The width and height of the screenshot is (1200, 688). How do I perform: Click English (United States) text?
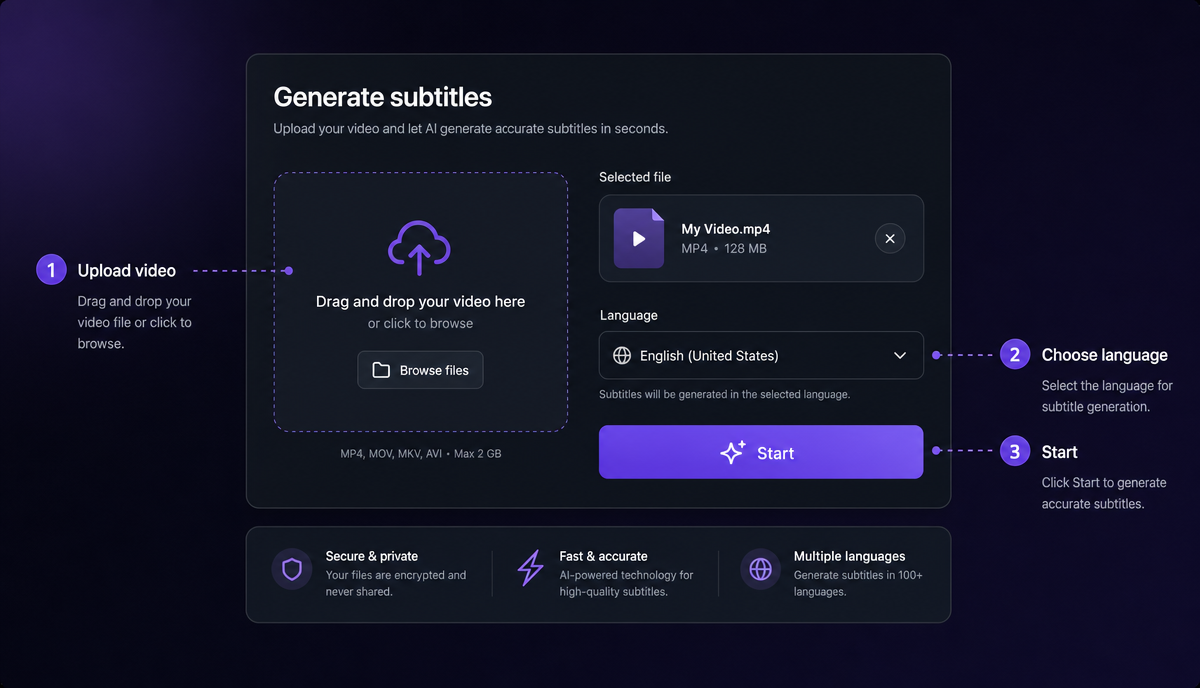pos(709,355)
